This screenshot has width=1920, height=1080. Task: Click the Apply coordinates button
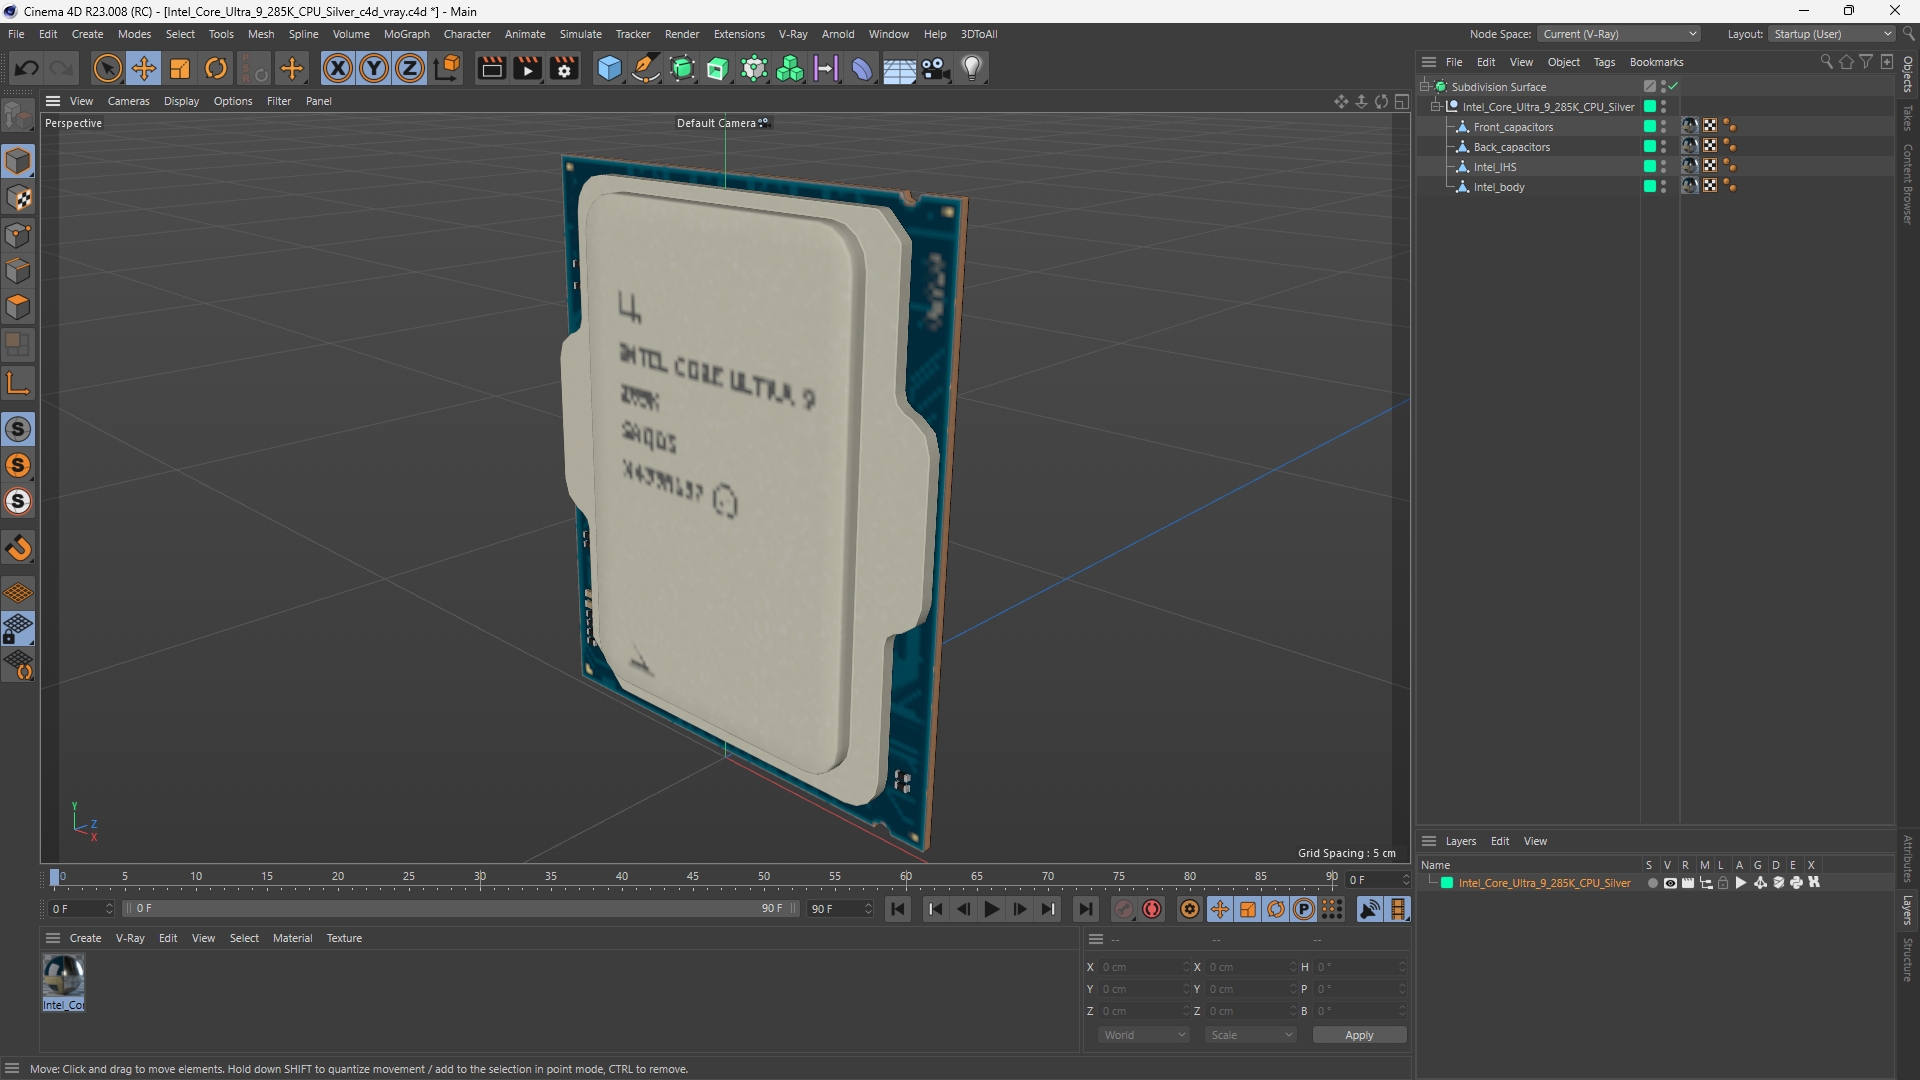pyautogui.click(x=1359, y=1035)
